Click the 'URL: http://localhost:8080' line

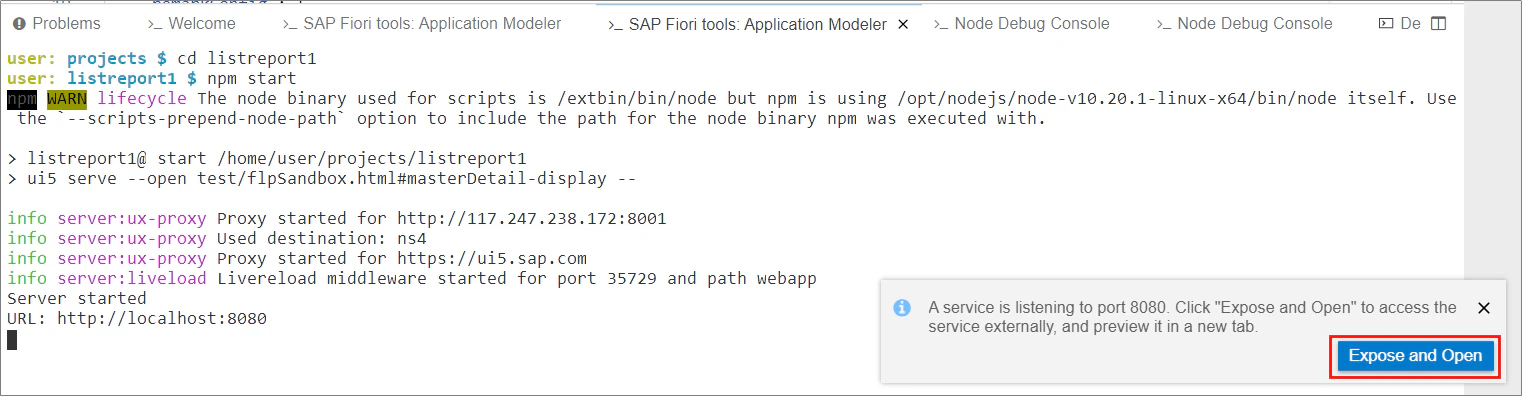[137, 319]
